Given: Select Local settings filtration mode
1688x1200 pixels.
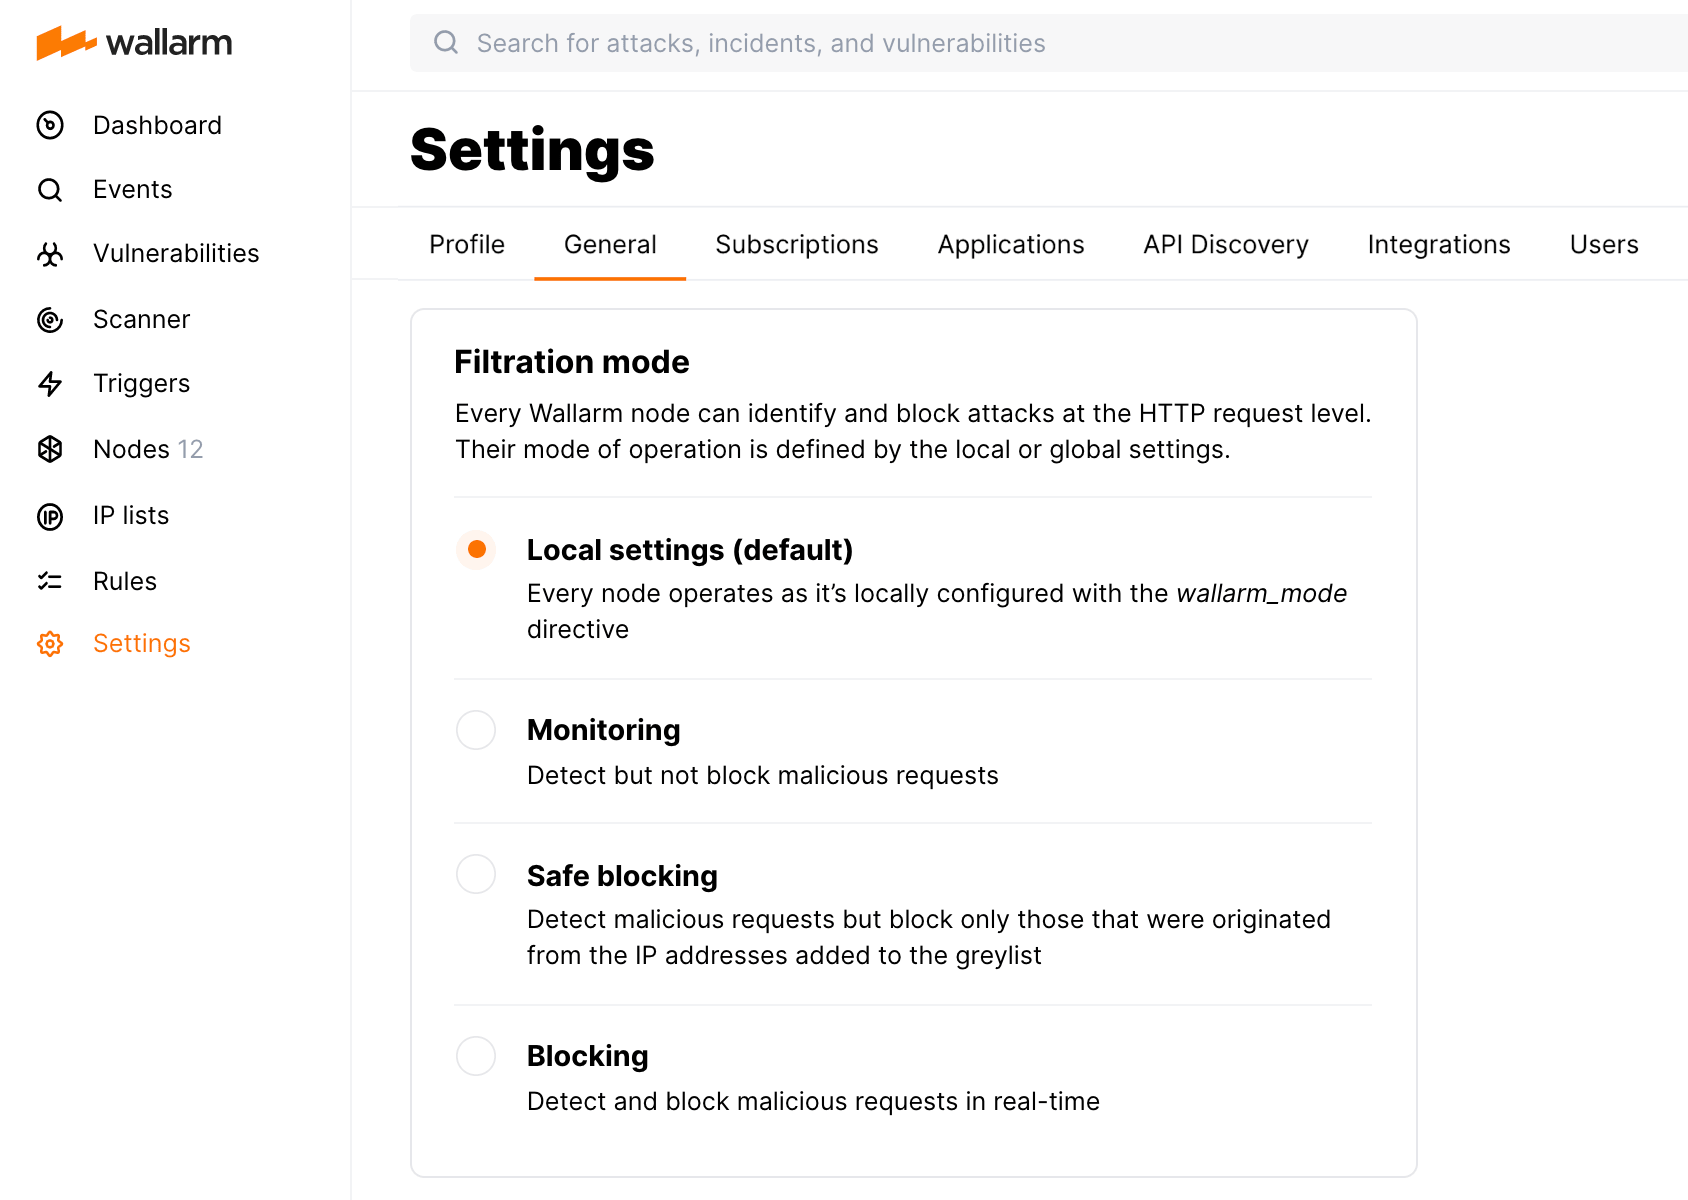Looking at the screenshot, I should click(476, 549).
